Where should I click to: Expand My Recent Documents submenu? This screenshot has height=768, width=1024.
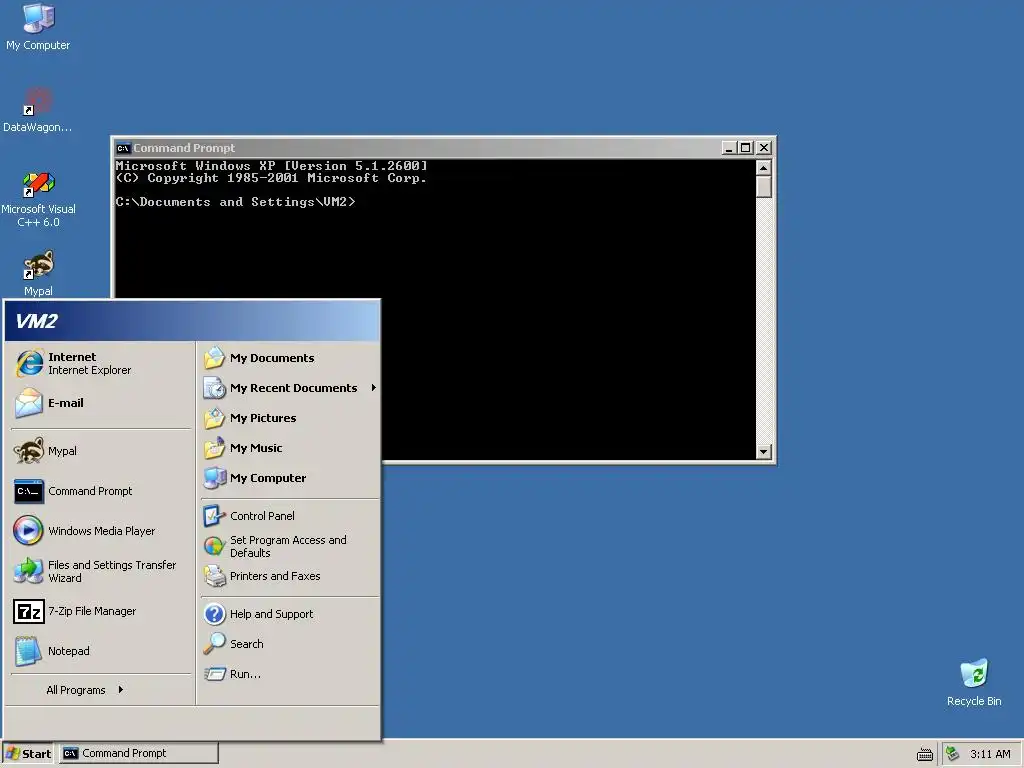[289, 388]
